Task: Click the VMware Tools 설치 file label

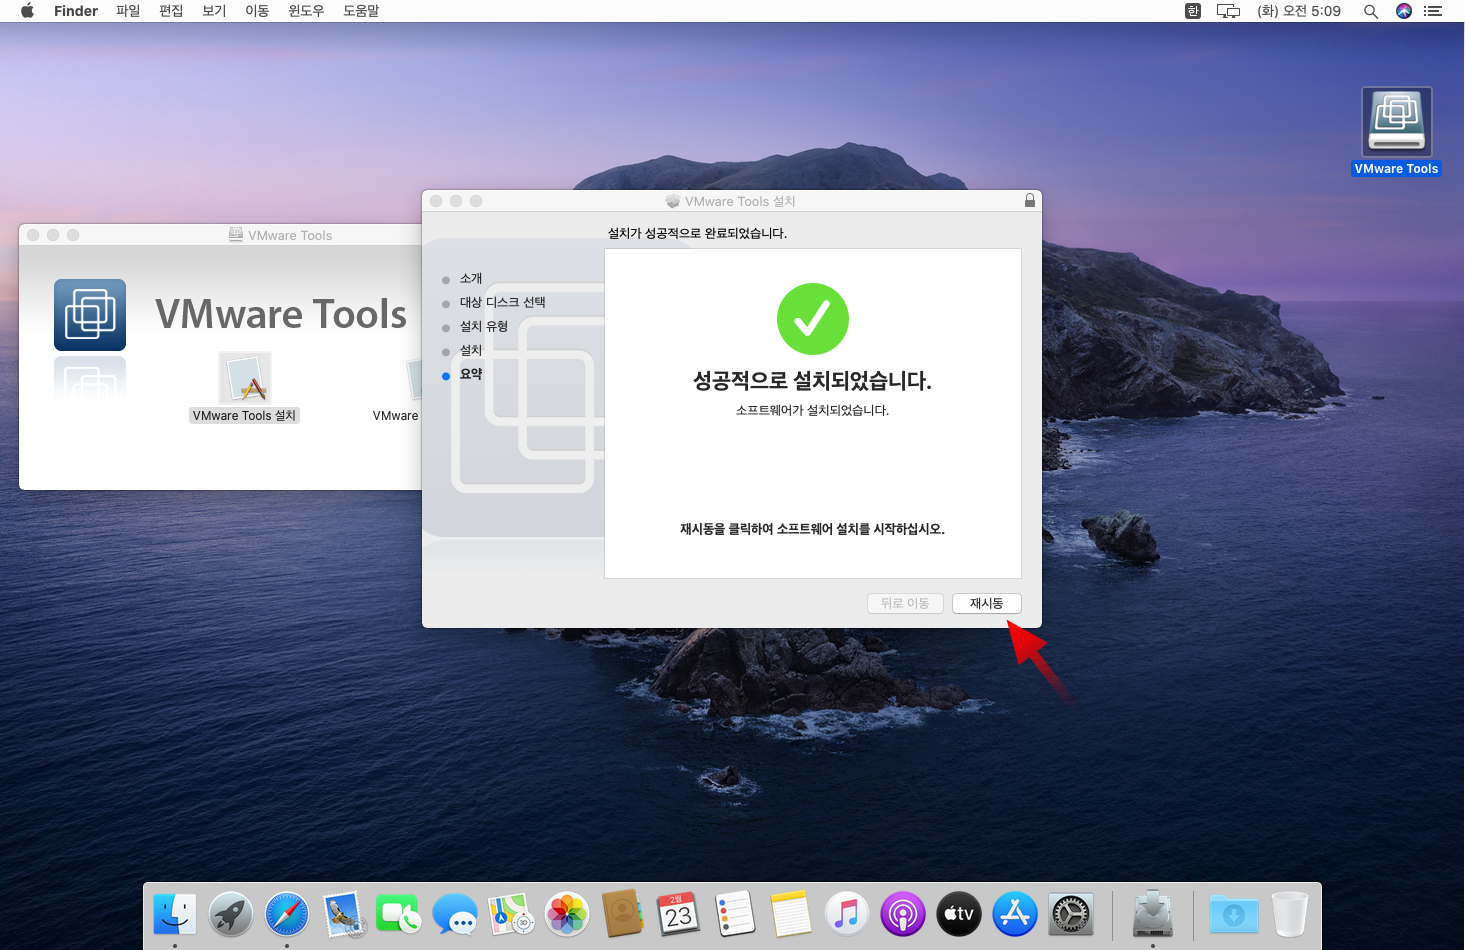Action: (x=244, y=416)
